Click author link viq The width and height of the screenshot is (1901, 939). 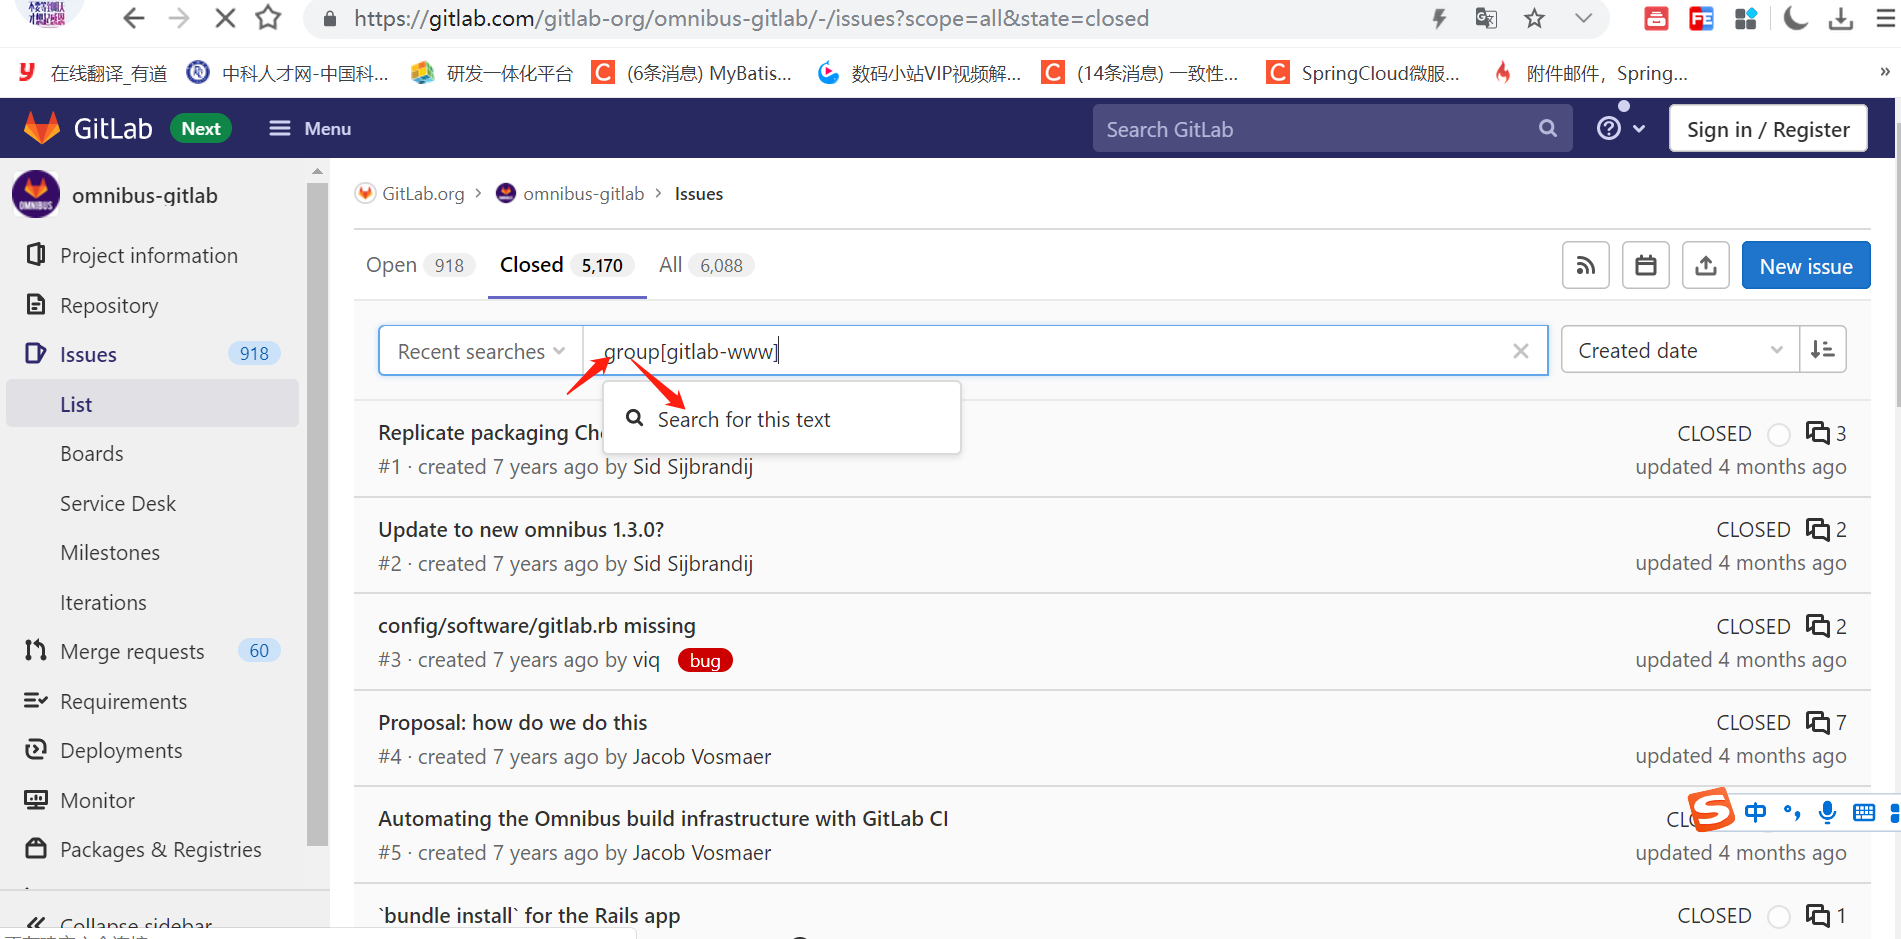(x=646, y=661)
